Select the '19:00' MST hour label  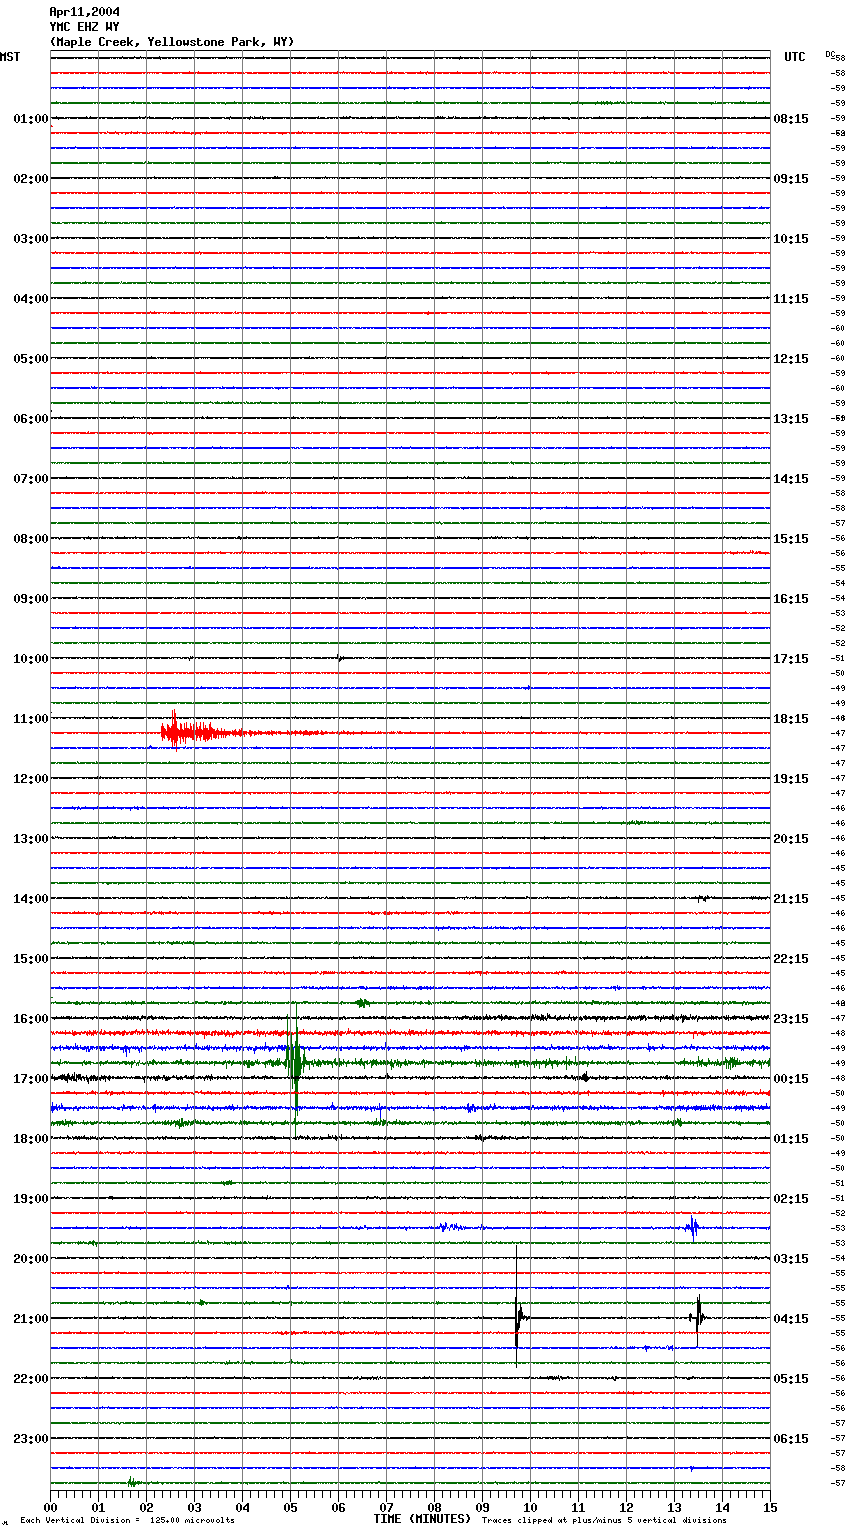pyautogui.click(x=31, y=1199)
